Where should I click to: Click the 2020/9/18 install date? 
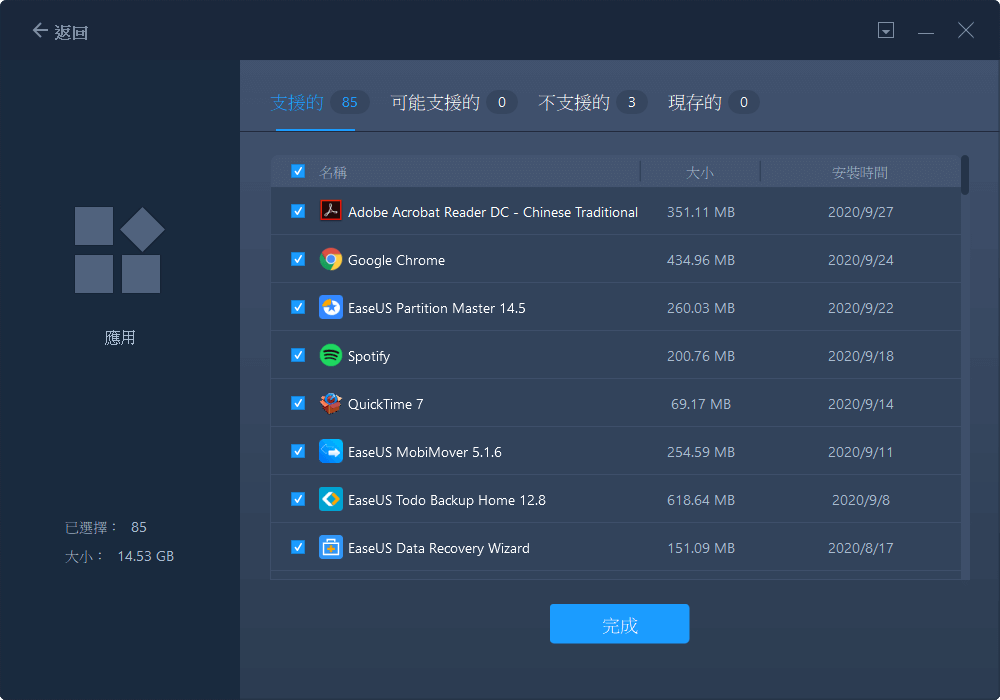click(x=860, y=356)
